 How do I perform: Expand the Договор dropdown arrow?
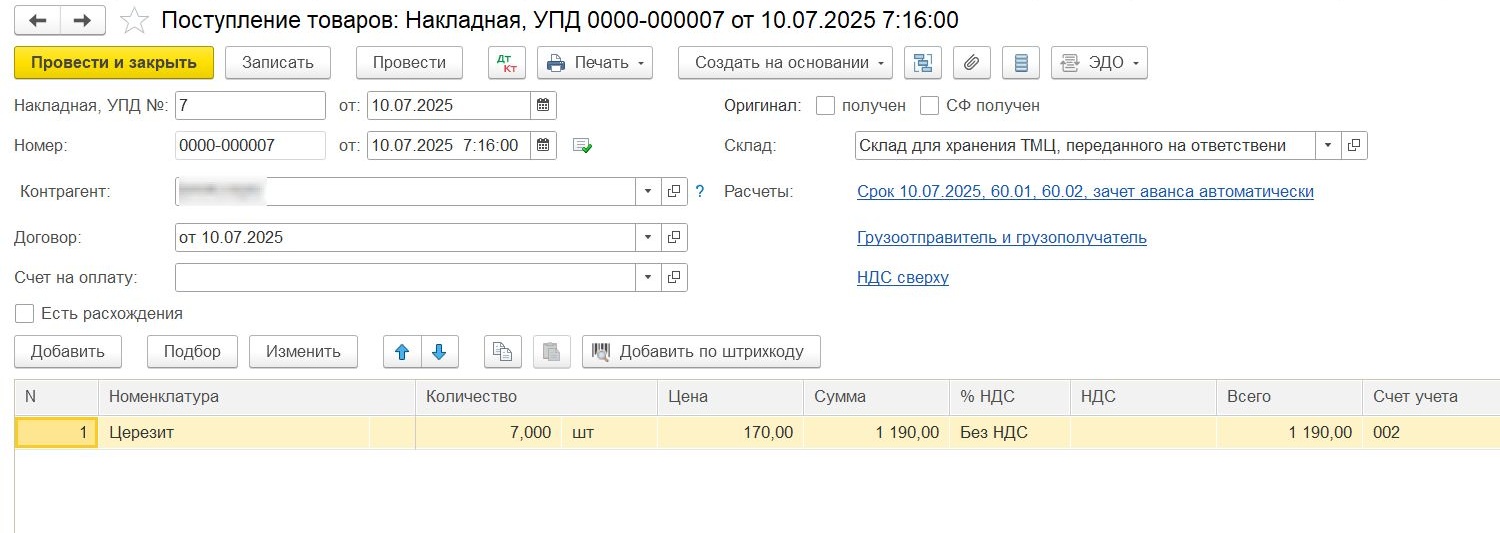coord(648,237)
